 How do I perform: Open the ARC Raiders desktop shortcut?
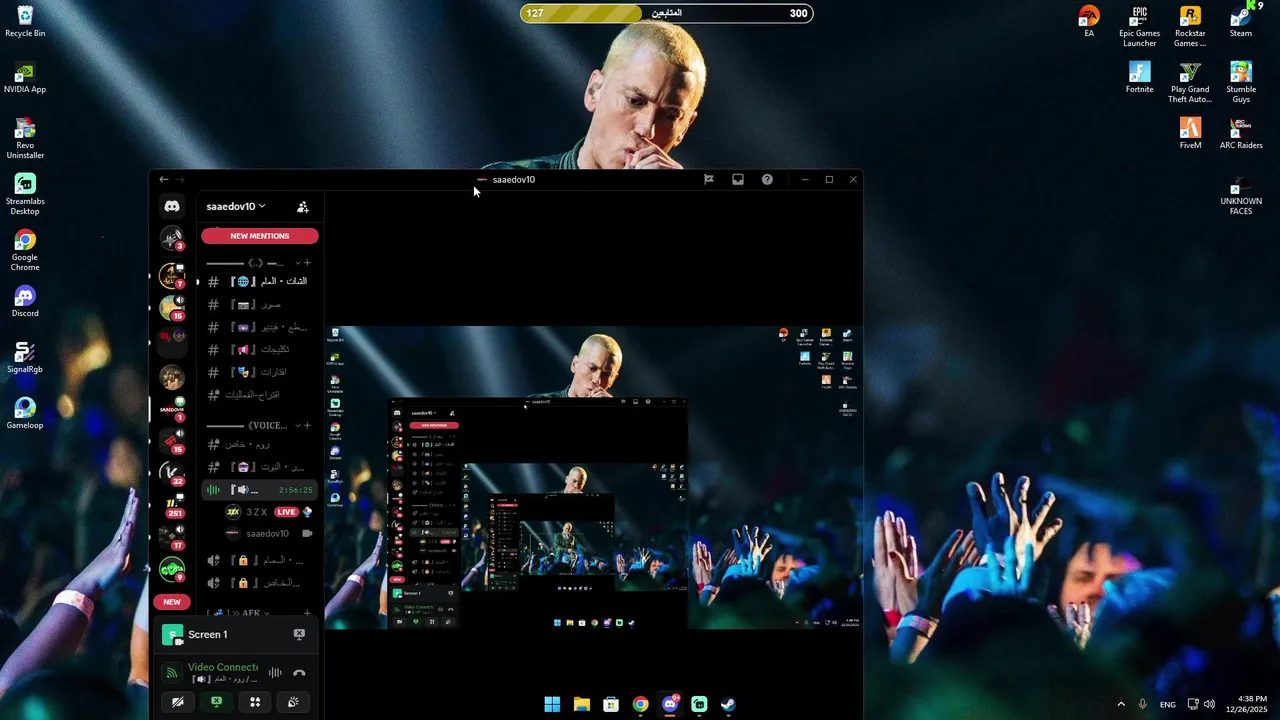point(1241,133)
